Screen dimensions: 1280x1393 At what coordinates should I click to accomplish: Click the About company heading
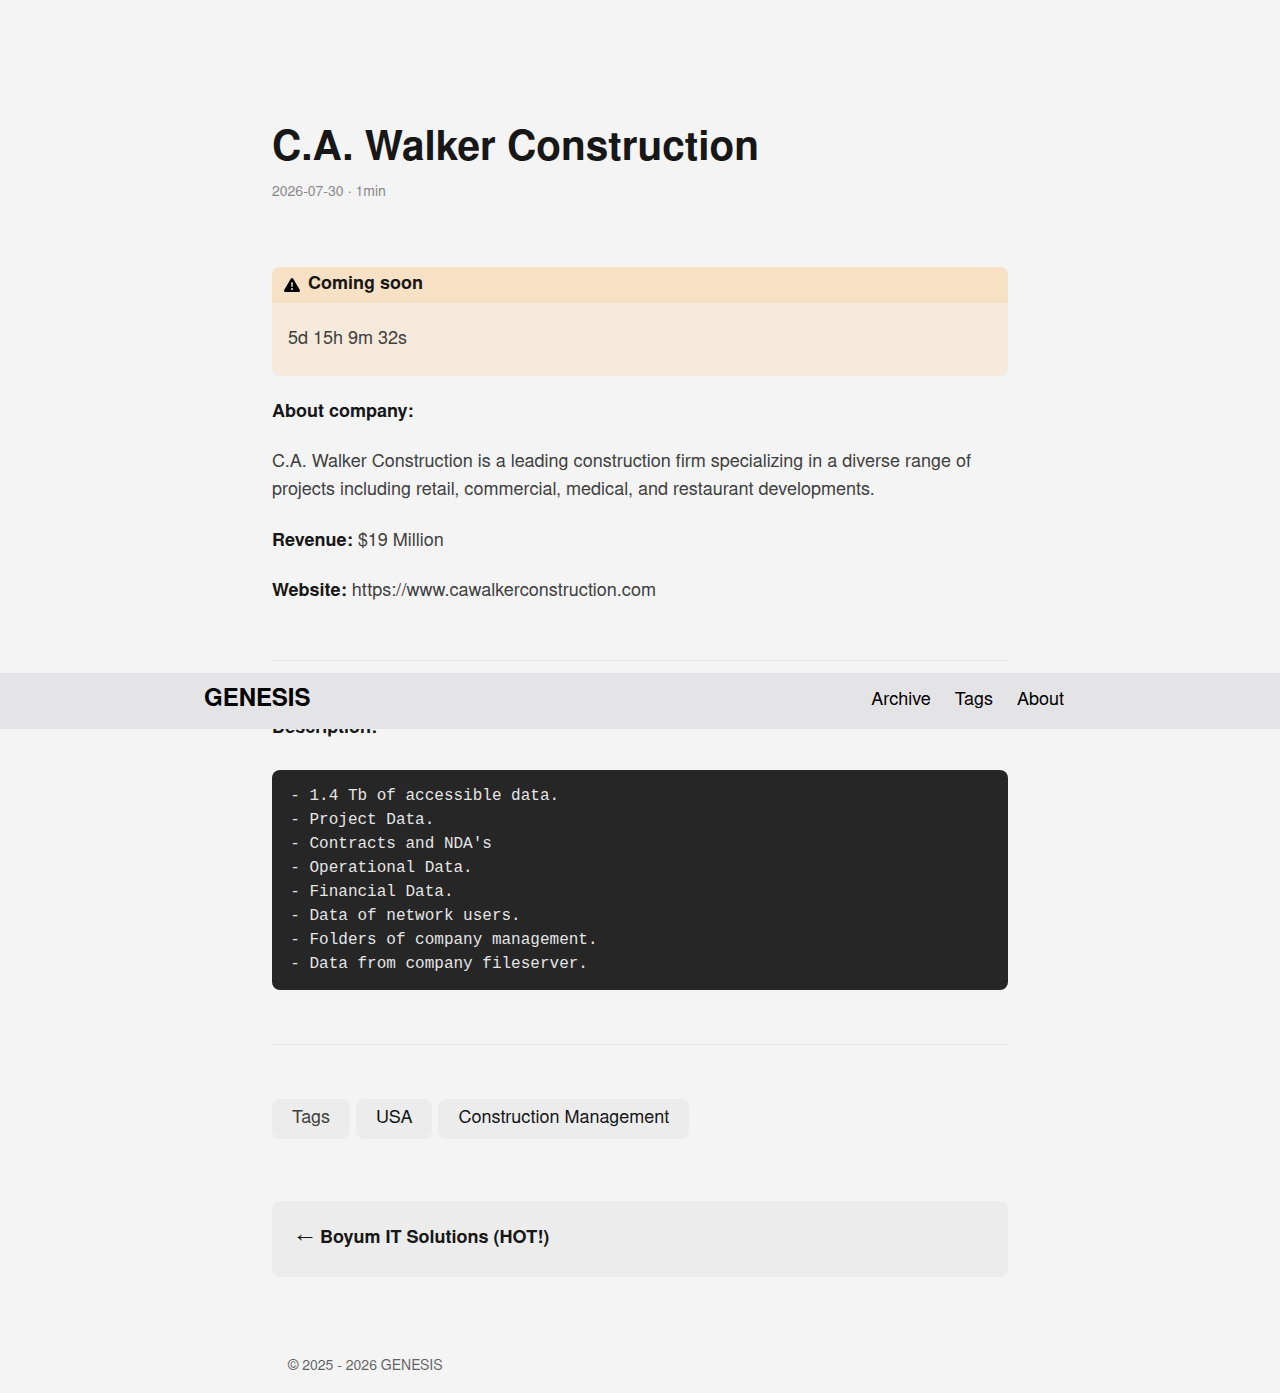coord(343,411)
